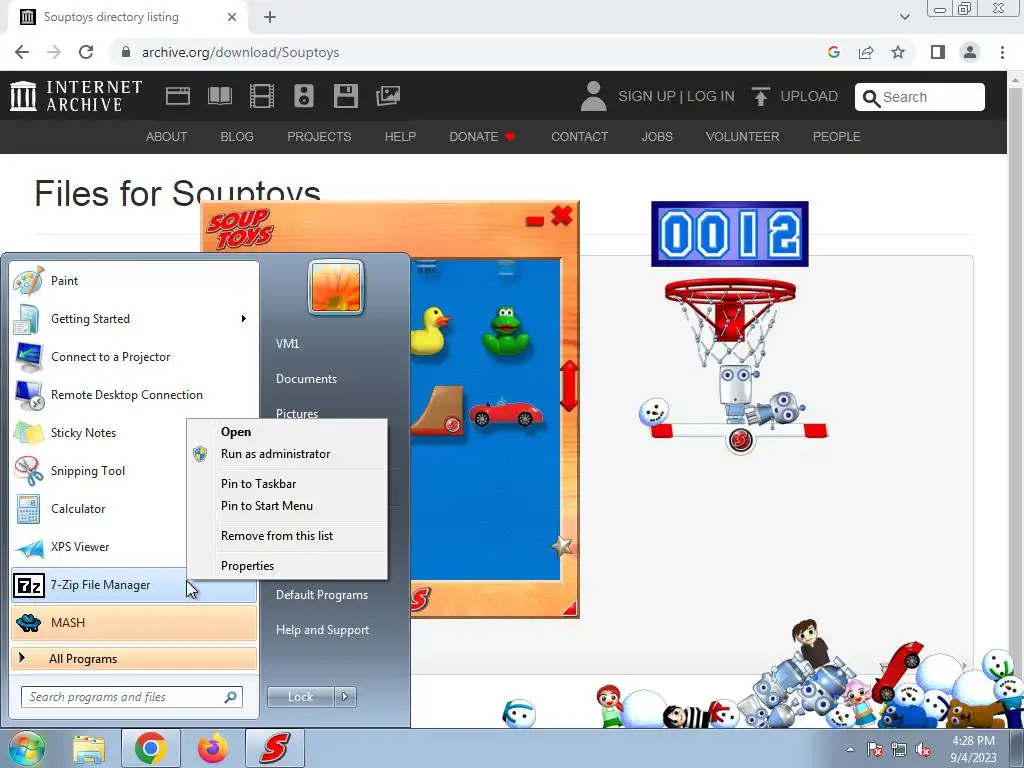Open Help and Support
The height and width of the screenshot is (768, 1024).
coord(323,630)
